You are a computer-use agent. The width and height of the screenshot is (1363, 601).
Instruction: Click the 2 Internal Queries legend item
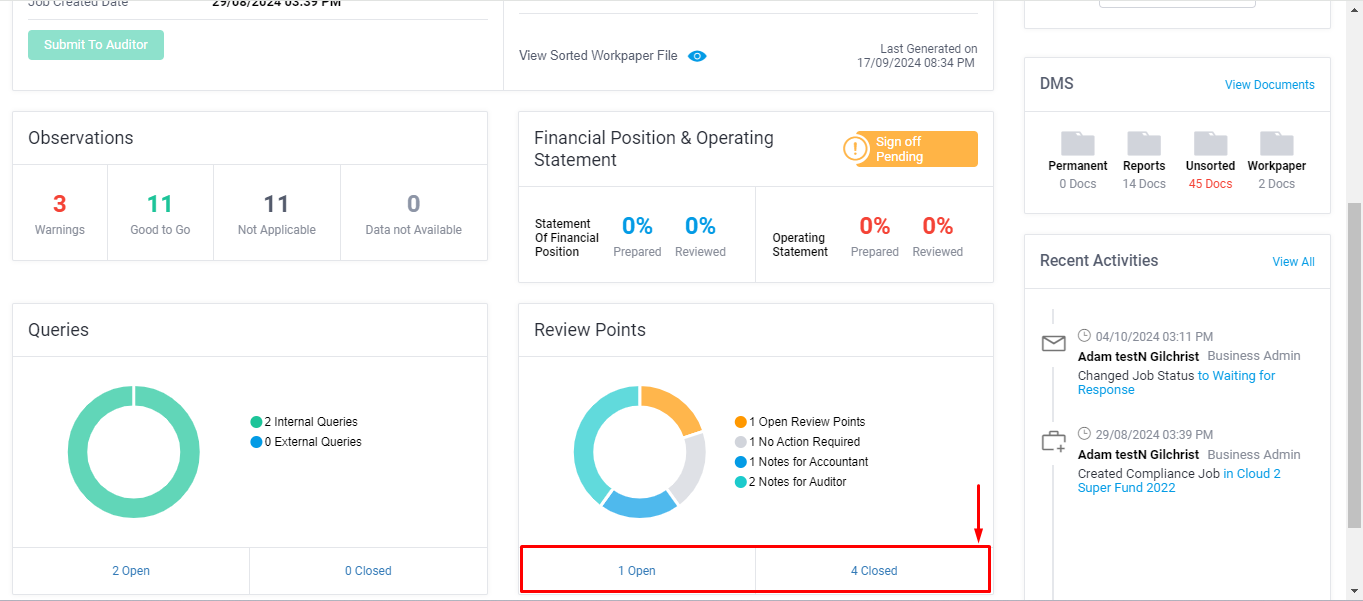[304, 422]
